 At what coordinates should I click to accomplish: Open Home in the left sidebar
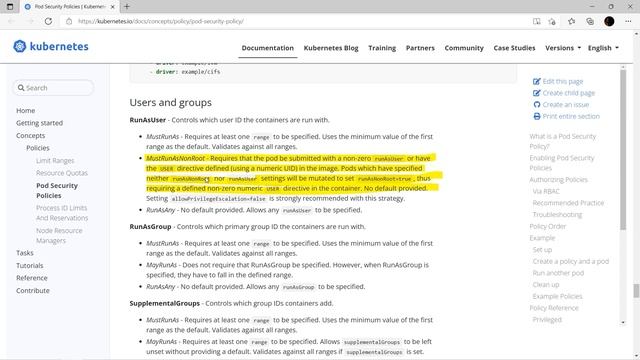(25, 111)
